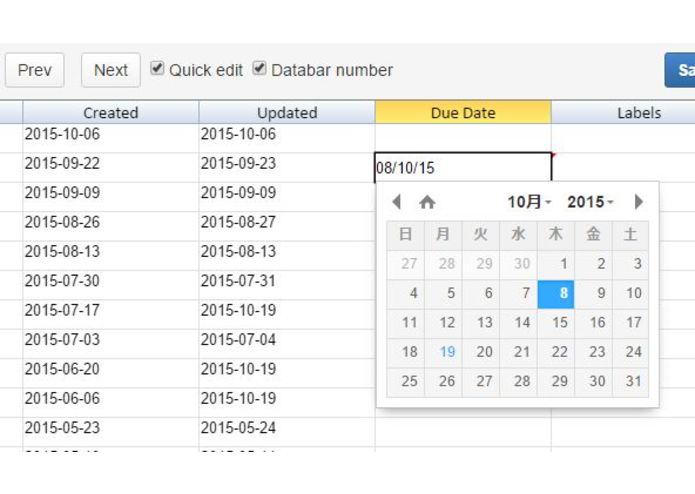Click the blue Save button

point(679,70)
